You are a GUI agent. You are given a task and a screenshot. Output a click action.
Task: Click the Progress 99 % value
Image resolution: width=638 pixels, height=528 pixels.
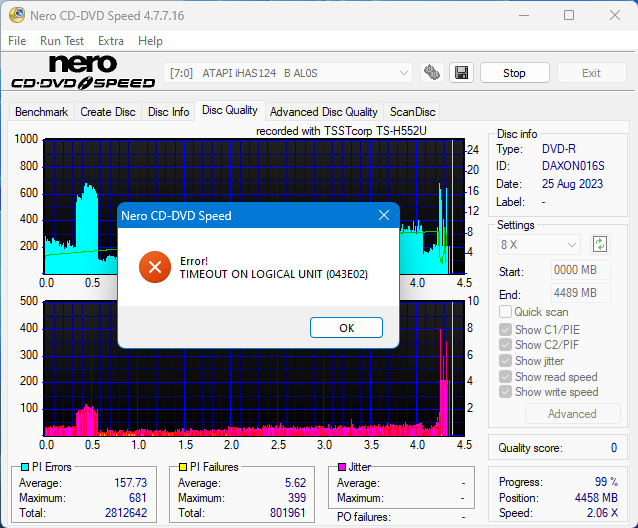pos(606,482)
